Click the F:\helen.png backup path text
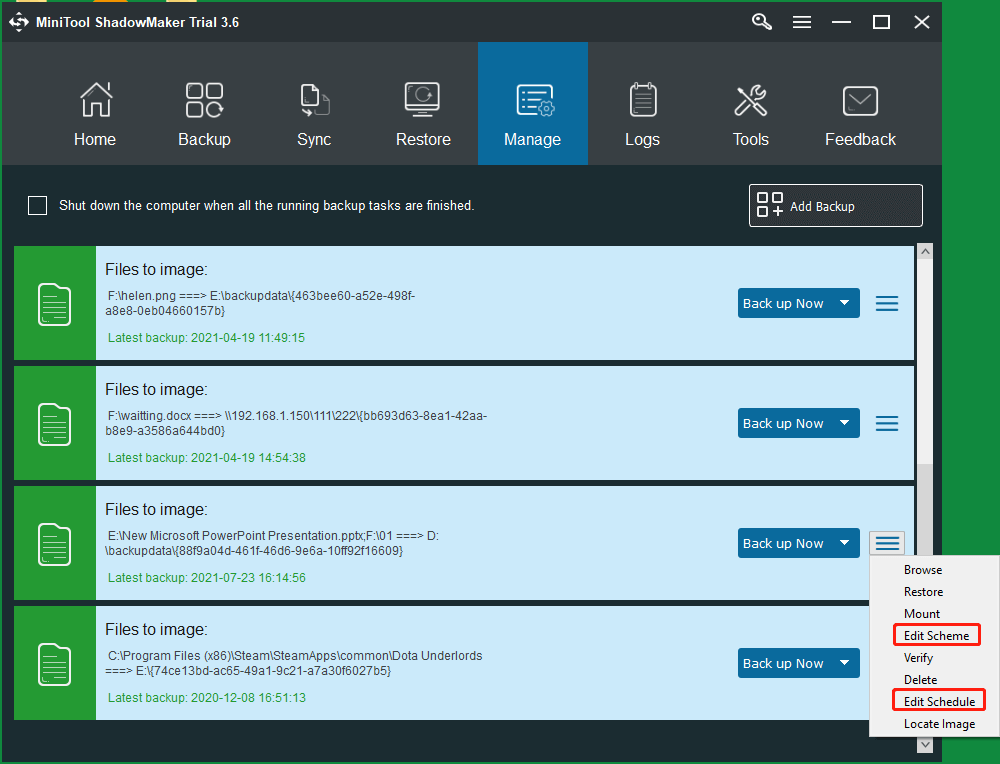 [x=260, y=303]
